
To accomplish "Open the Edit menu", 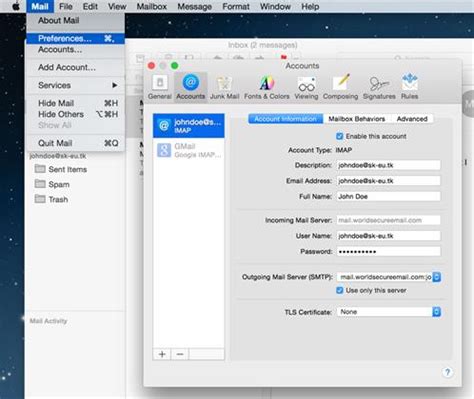I will pyautogui.click(x=90, y=6).
